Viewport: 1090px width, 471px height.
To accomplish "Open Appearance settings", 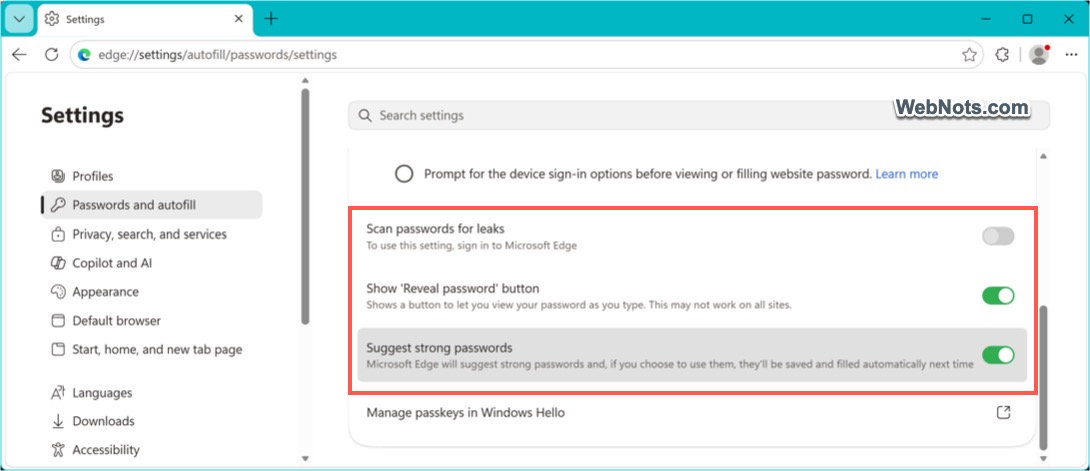I will (152, 292).
